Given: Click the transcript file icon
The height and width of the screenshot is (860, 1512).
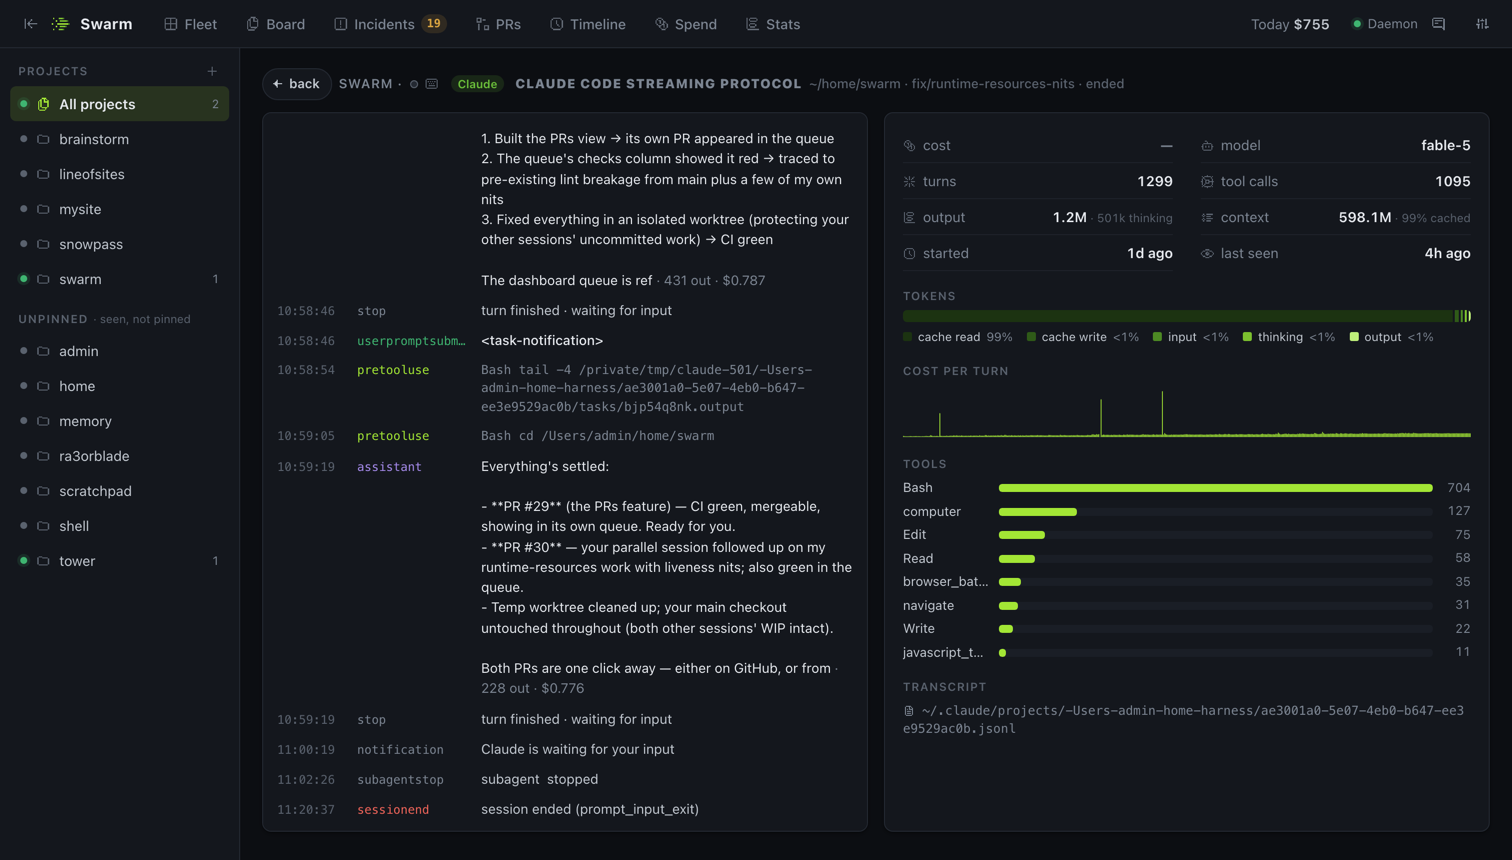Looking at the screenshot, I should click(x=909, y=711).
